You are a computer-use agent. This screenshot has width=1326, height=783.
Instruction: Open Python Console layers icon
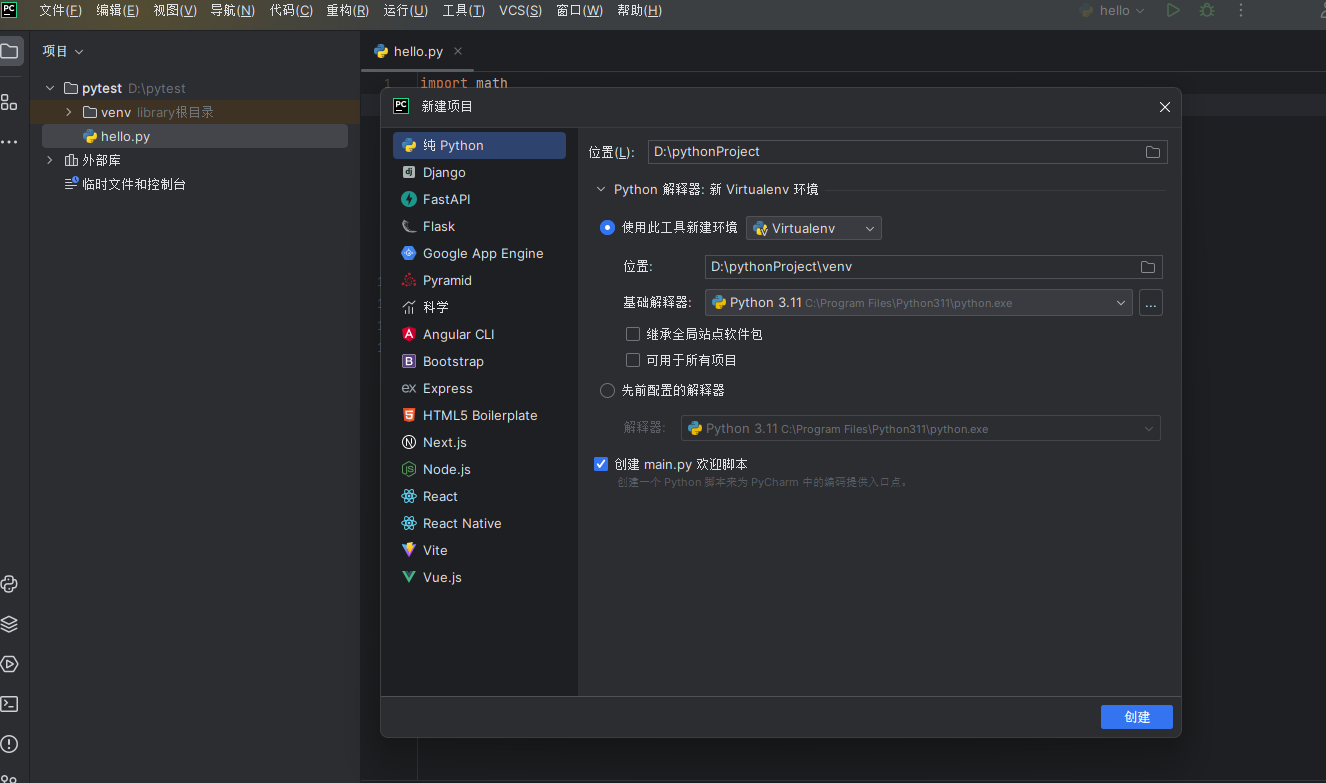tap(10, 624)
